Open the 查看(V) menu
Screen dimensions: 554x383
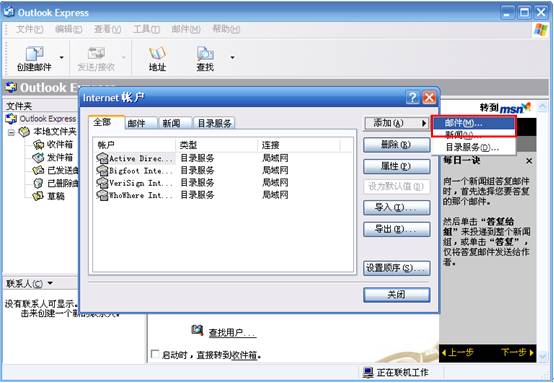(x=107, y=29)
